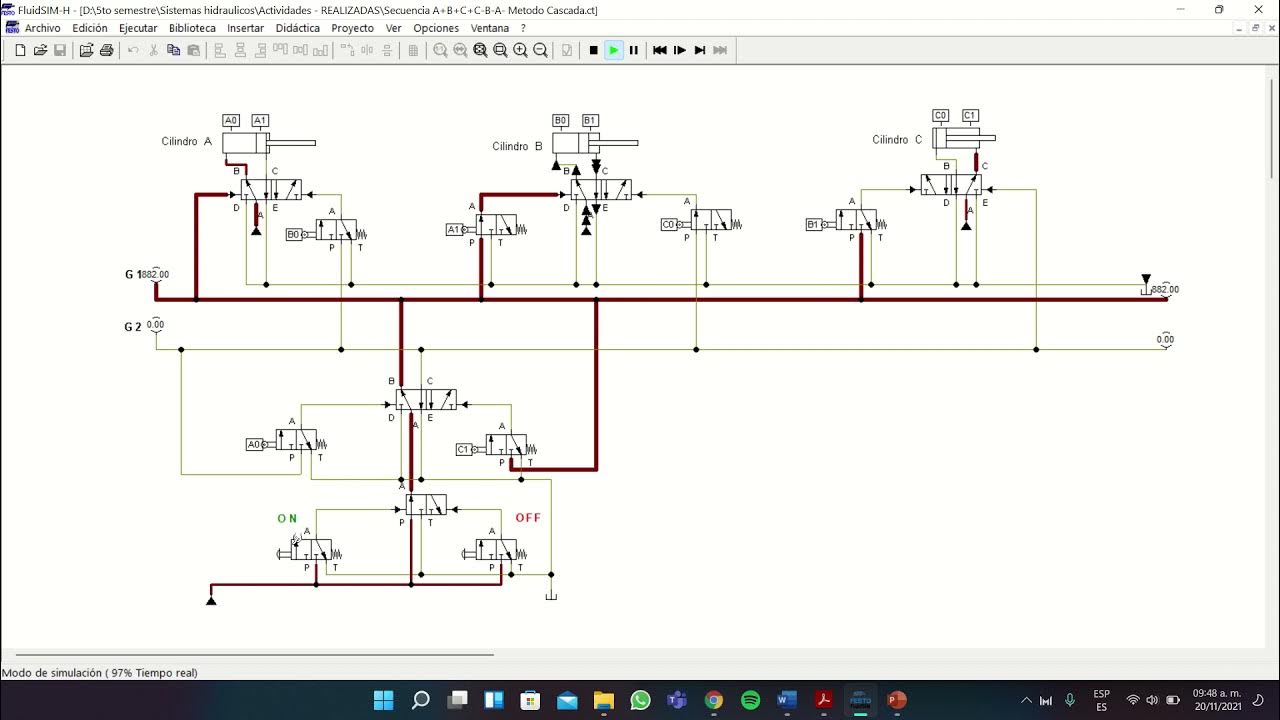Stop the simulation with the stop button
Image resolution: width=1280 pixels, height=720 pixels.
coord(593,50)
